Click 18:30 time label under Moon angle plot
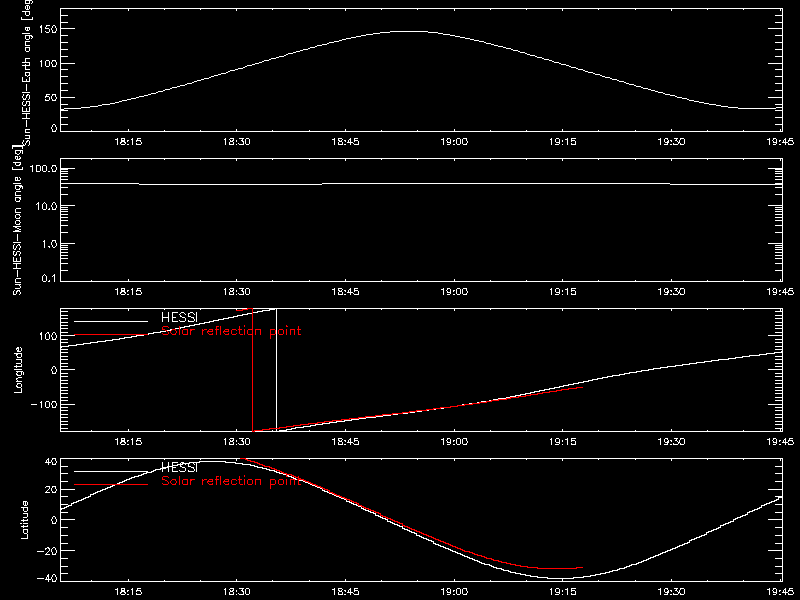This screenshot has height=600, width=800. tap(237, 292)
